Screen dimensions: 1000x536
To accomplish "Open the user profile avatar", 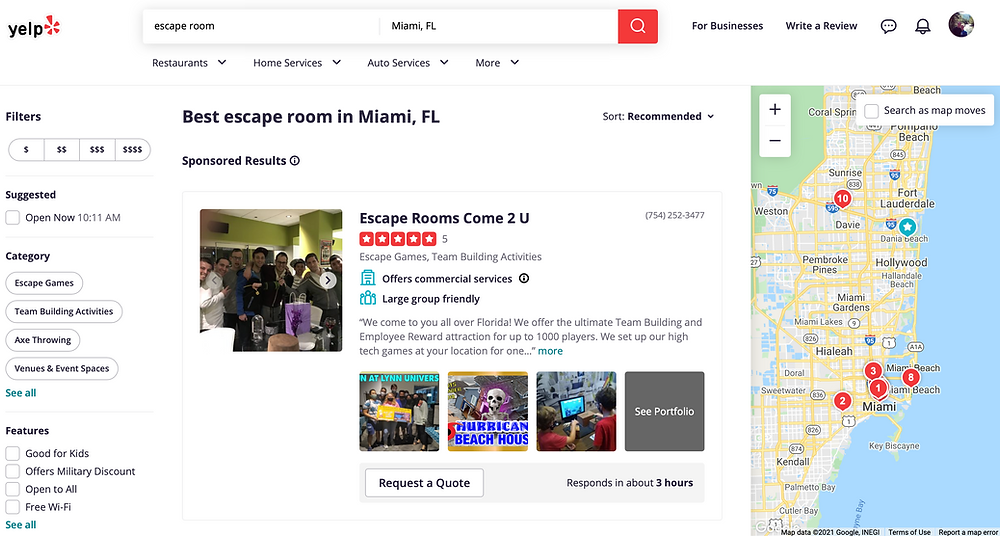I will click(961, 25).
